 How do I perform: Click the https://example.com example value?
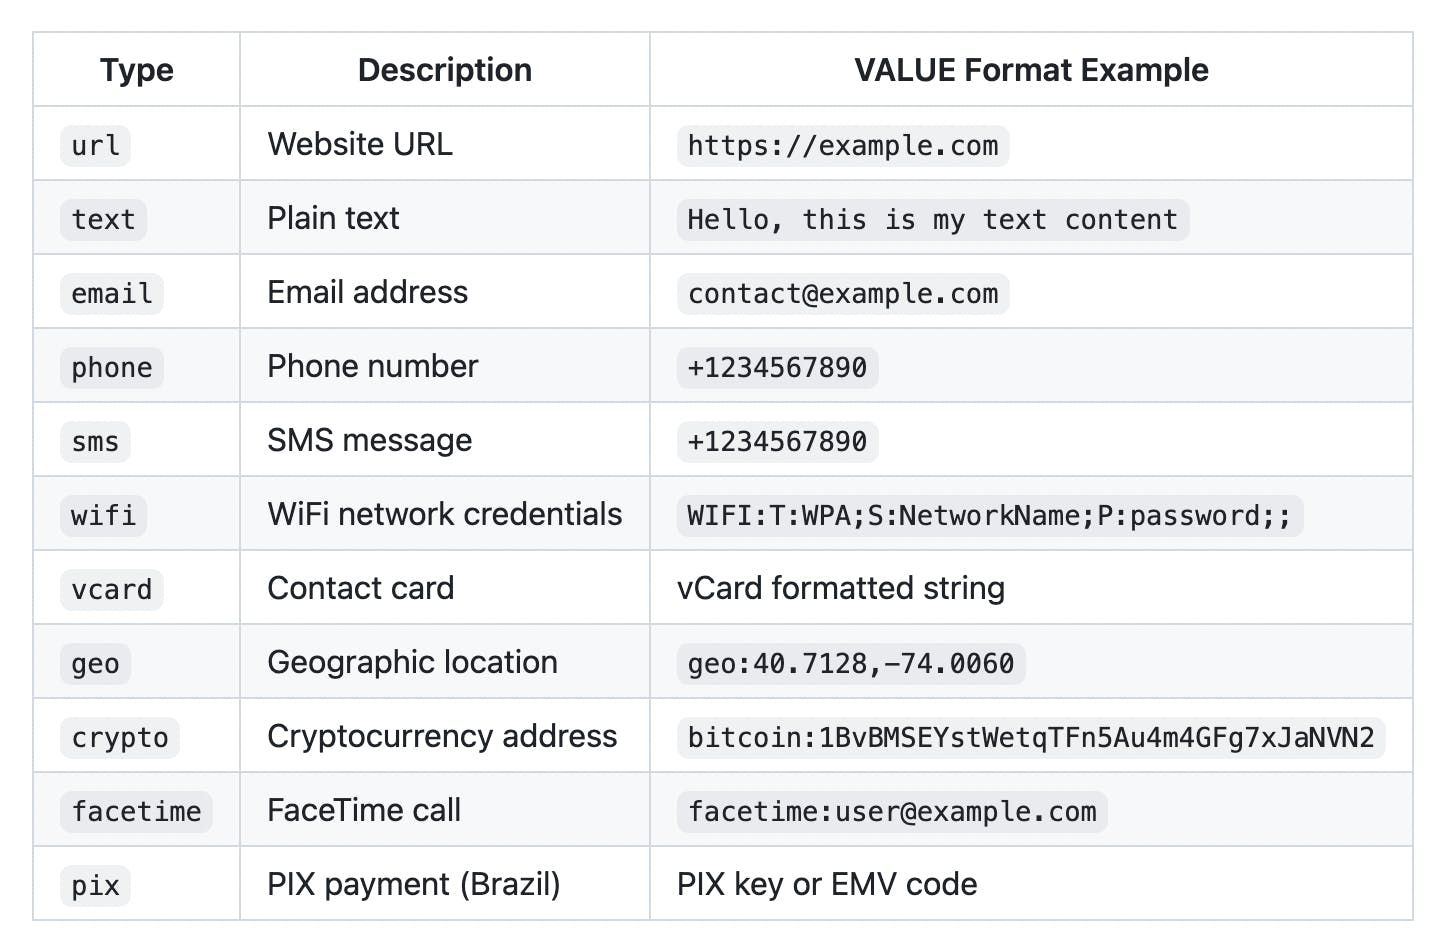pos(842,145)
